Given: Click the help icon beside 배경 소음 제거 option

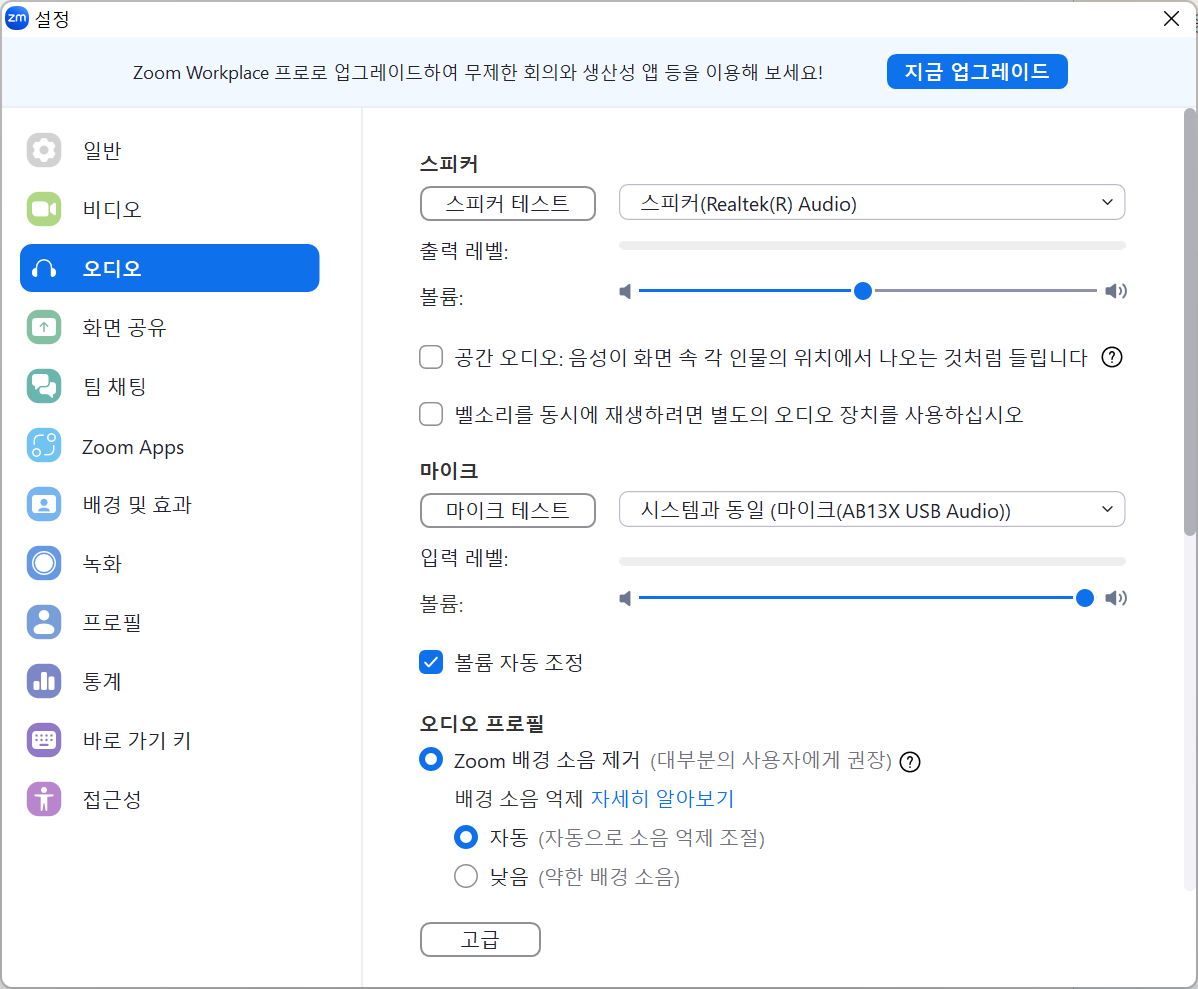Looking at the screenshot, I should coord(909,762).
